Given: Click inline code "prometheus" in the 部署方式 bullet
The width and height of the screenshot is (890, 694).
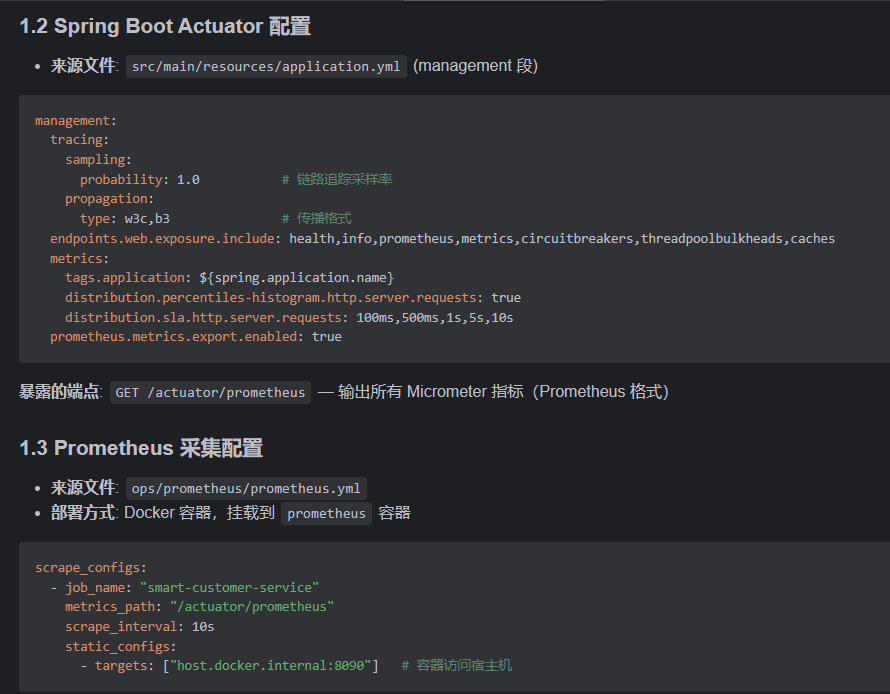Looking at the screenshot, I should point(326,514).
